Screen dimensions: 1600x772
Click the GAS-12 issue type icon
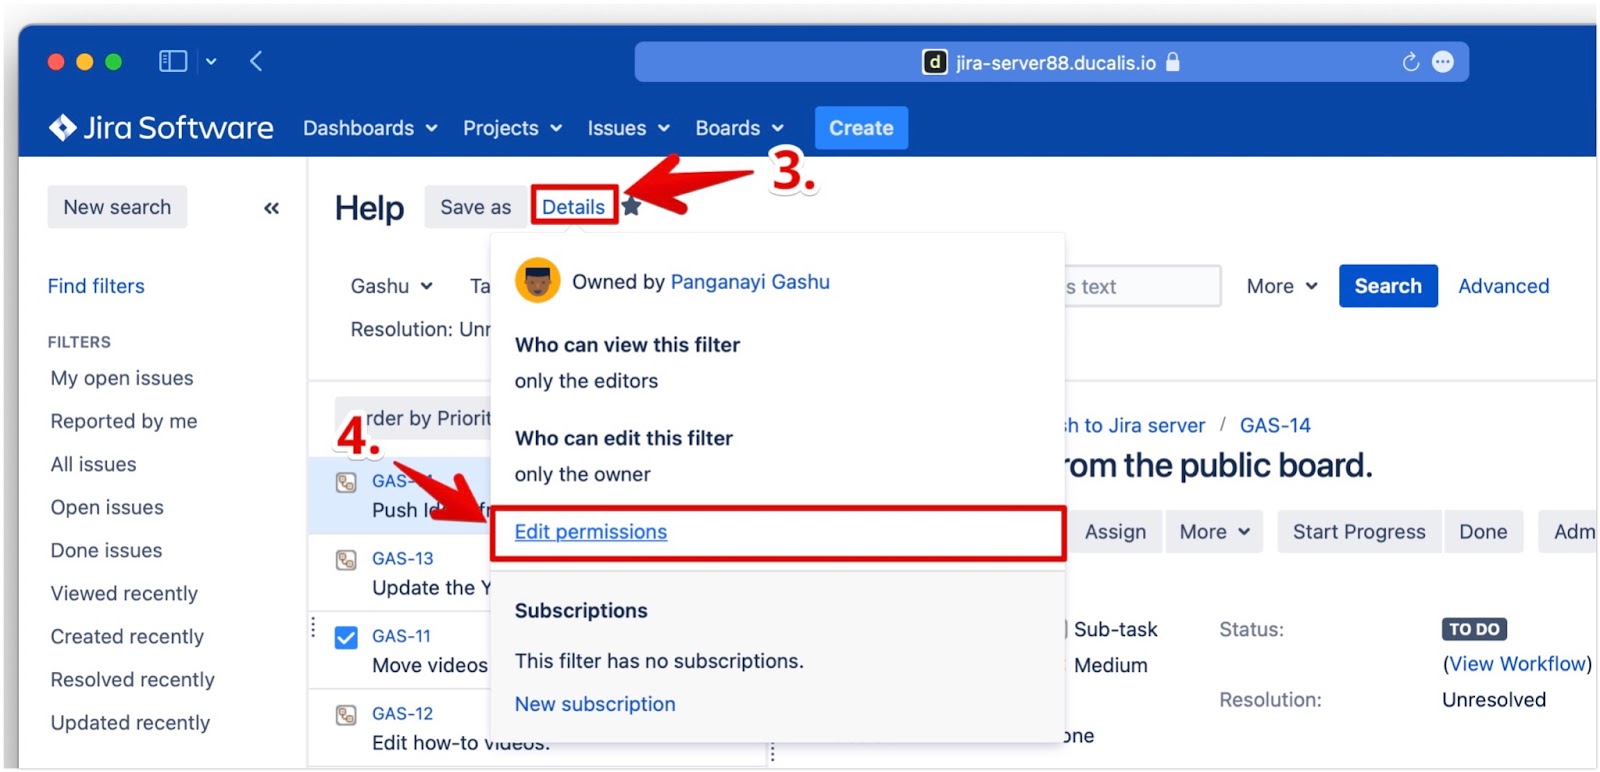pyautogui.click(x=346, y=715)
